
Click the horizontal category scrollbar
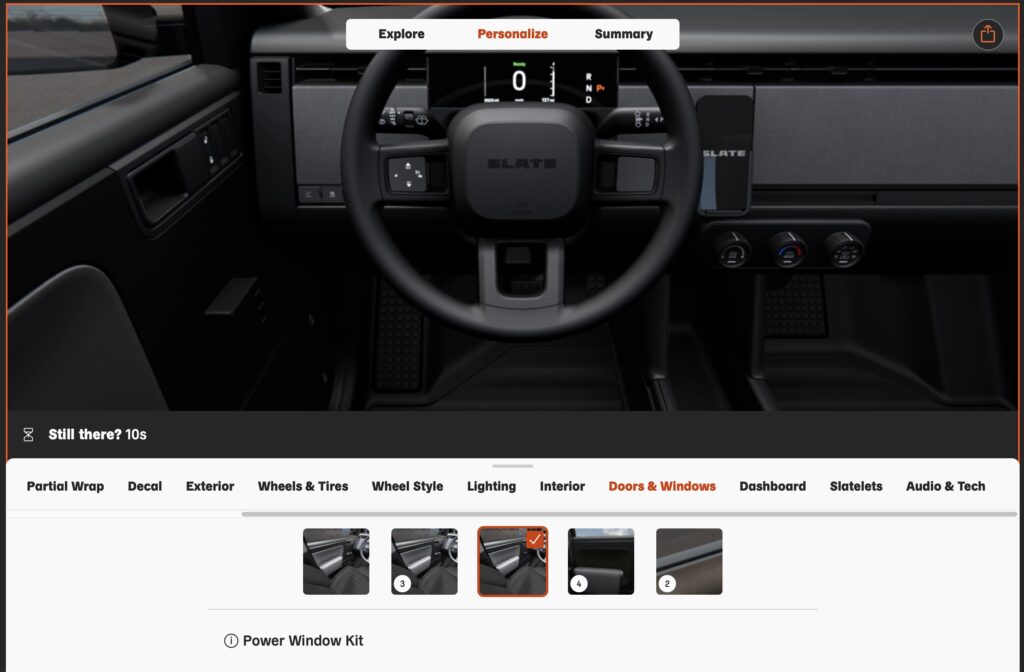coord(628,514)
